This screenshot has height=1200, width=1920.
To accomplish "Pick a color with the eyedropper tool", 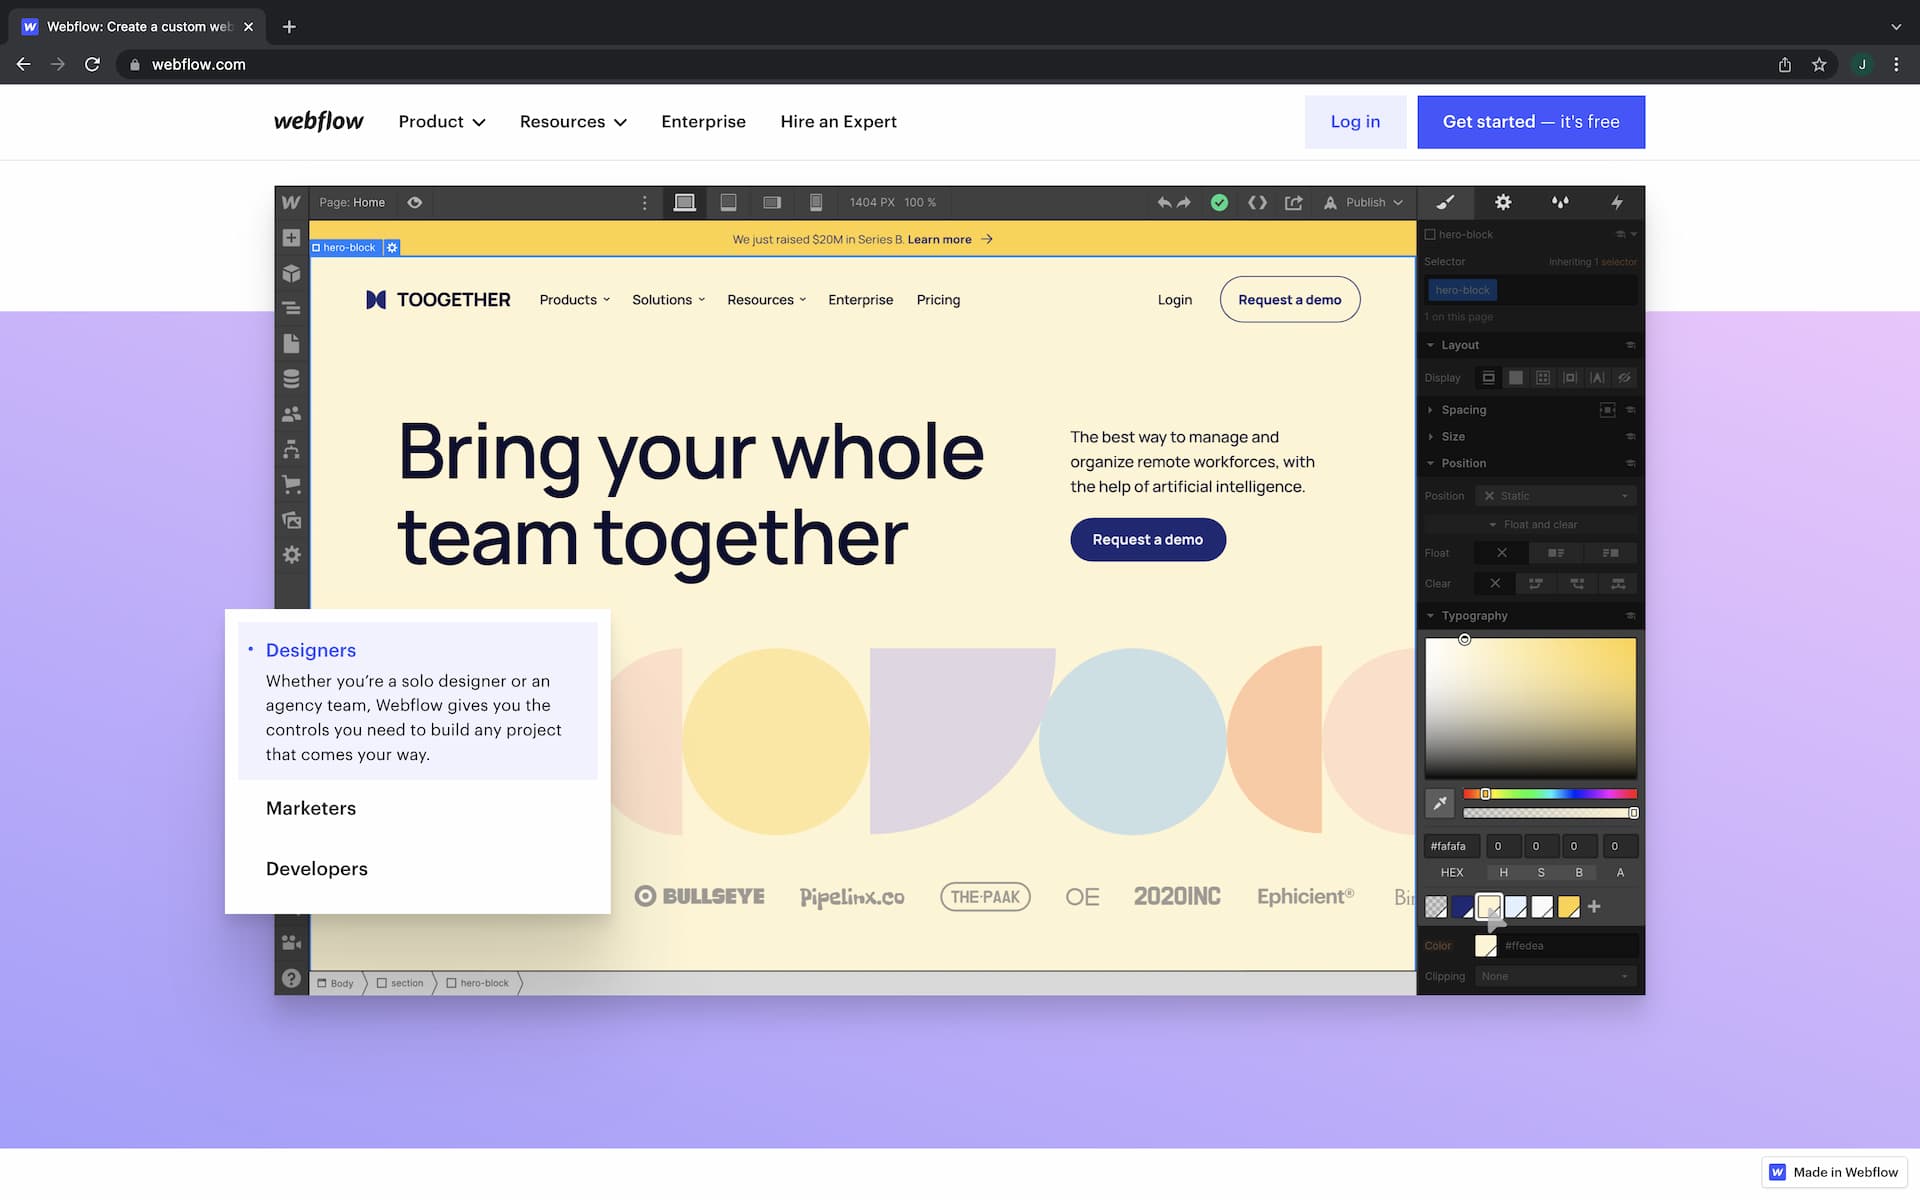I will click(x=1439, y=803).
